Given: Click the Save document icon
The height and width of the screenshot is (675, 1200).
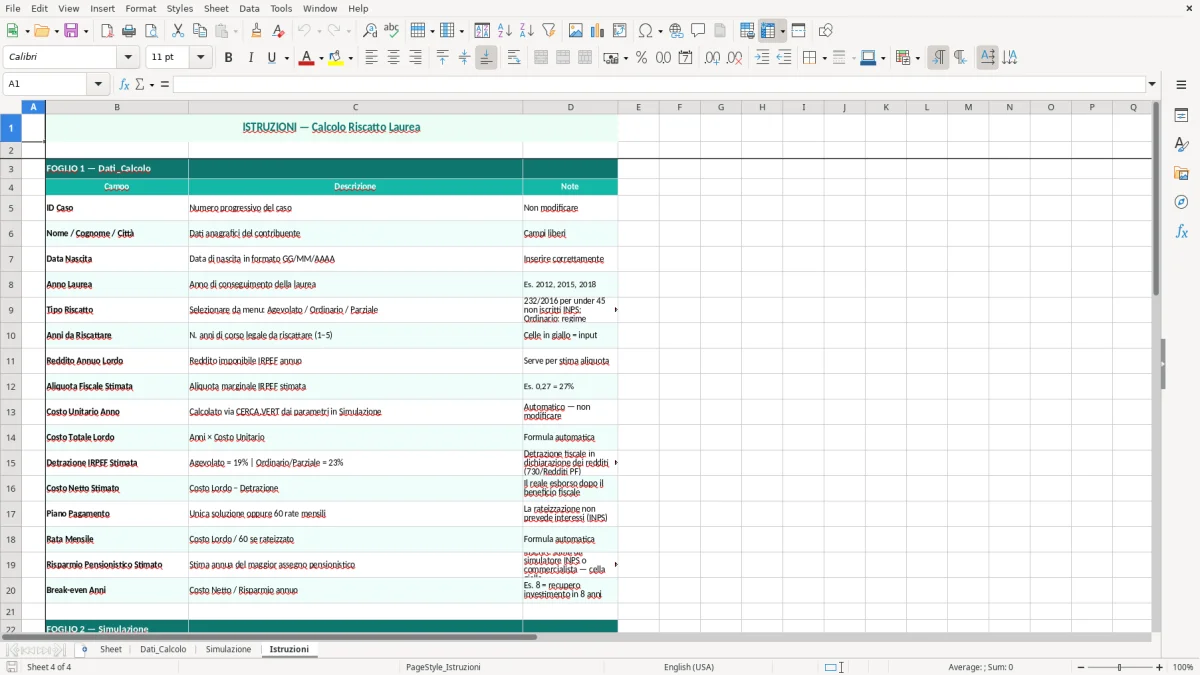Looking at the screenshot, I should pos(71,31).
